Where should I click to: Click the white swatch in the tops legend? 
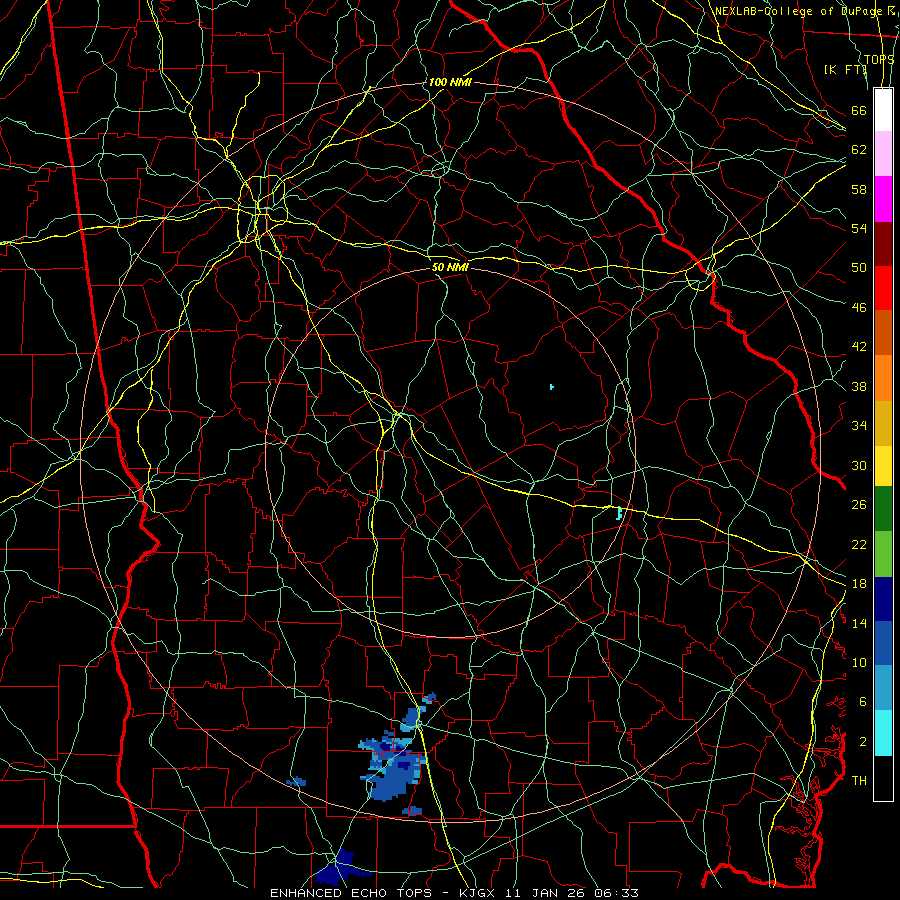pyautogui.click(x=883, y=110)
